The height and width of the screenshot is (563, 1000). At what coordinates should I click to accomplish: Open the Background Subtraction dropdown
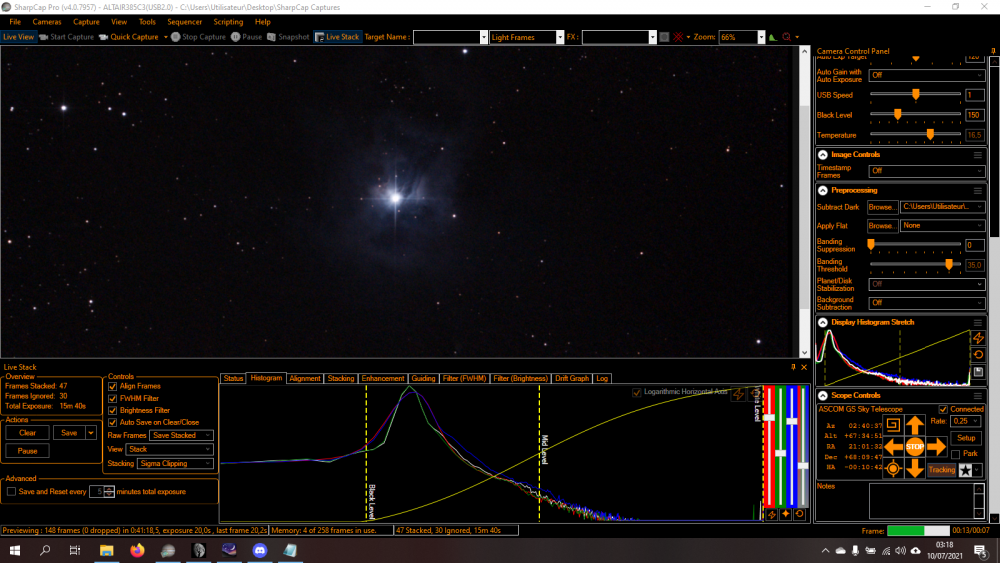927,303
